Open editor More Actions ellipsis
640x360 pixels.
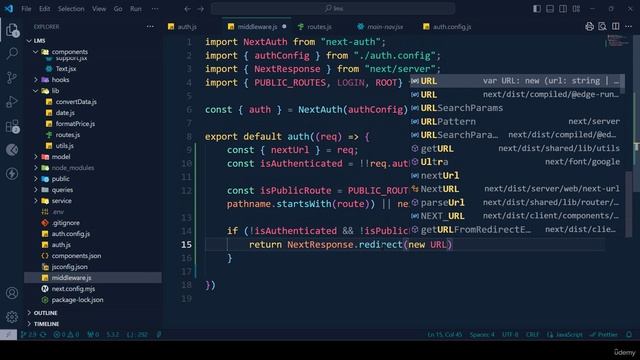point(629,27)
